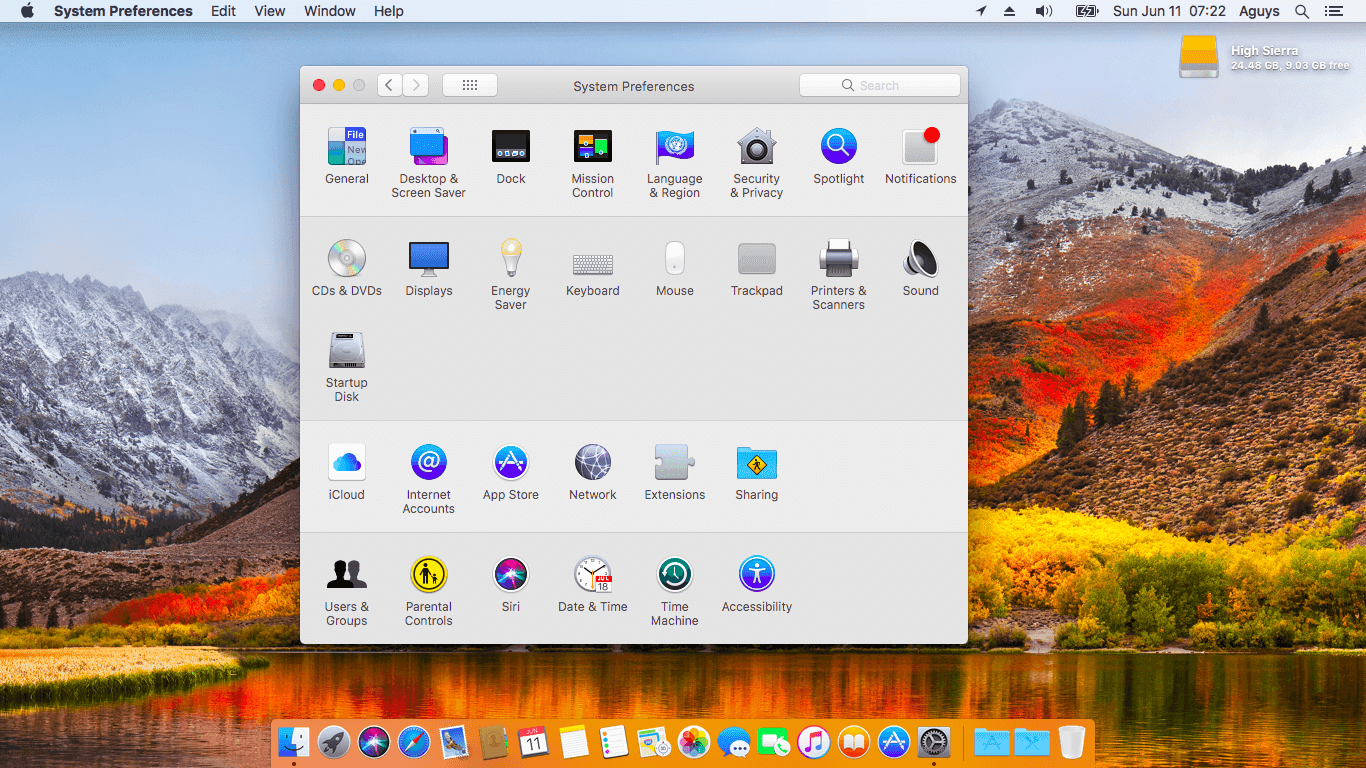1366x768 pixels.
Task: Open Notification Center from the menu bar
Action: [1333, 11]
